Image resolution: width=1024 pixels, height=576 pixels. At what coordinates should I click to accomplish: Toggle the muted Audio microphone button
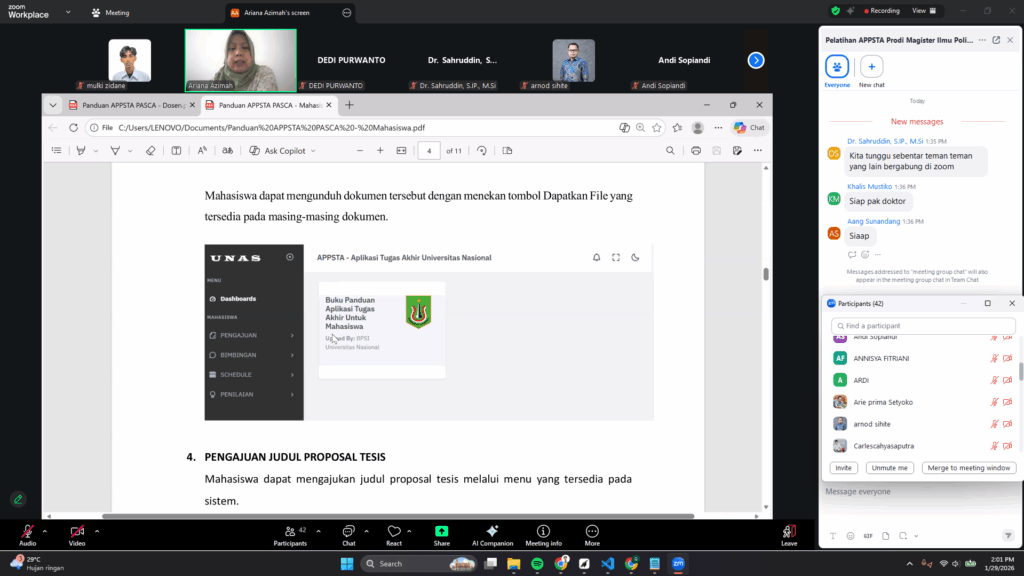pos(27,531)
